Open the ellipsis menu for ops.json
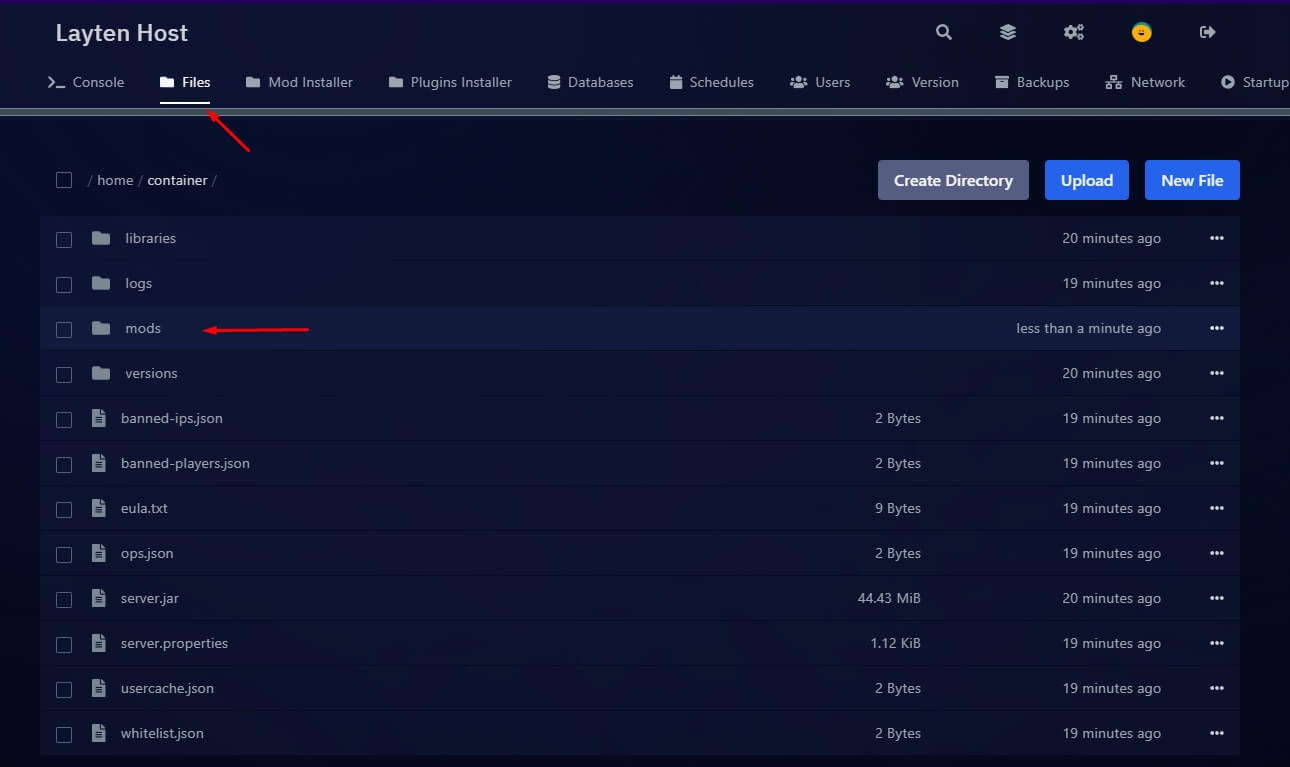 (x=1216, y=553)
